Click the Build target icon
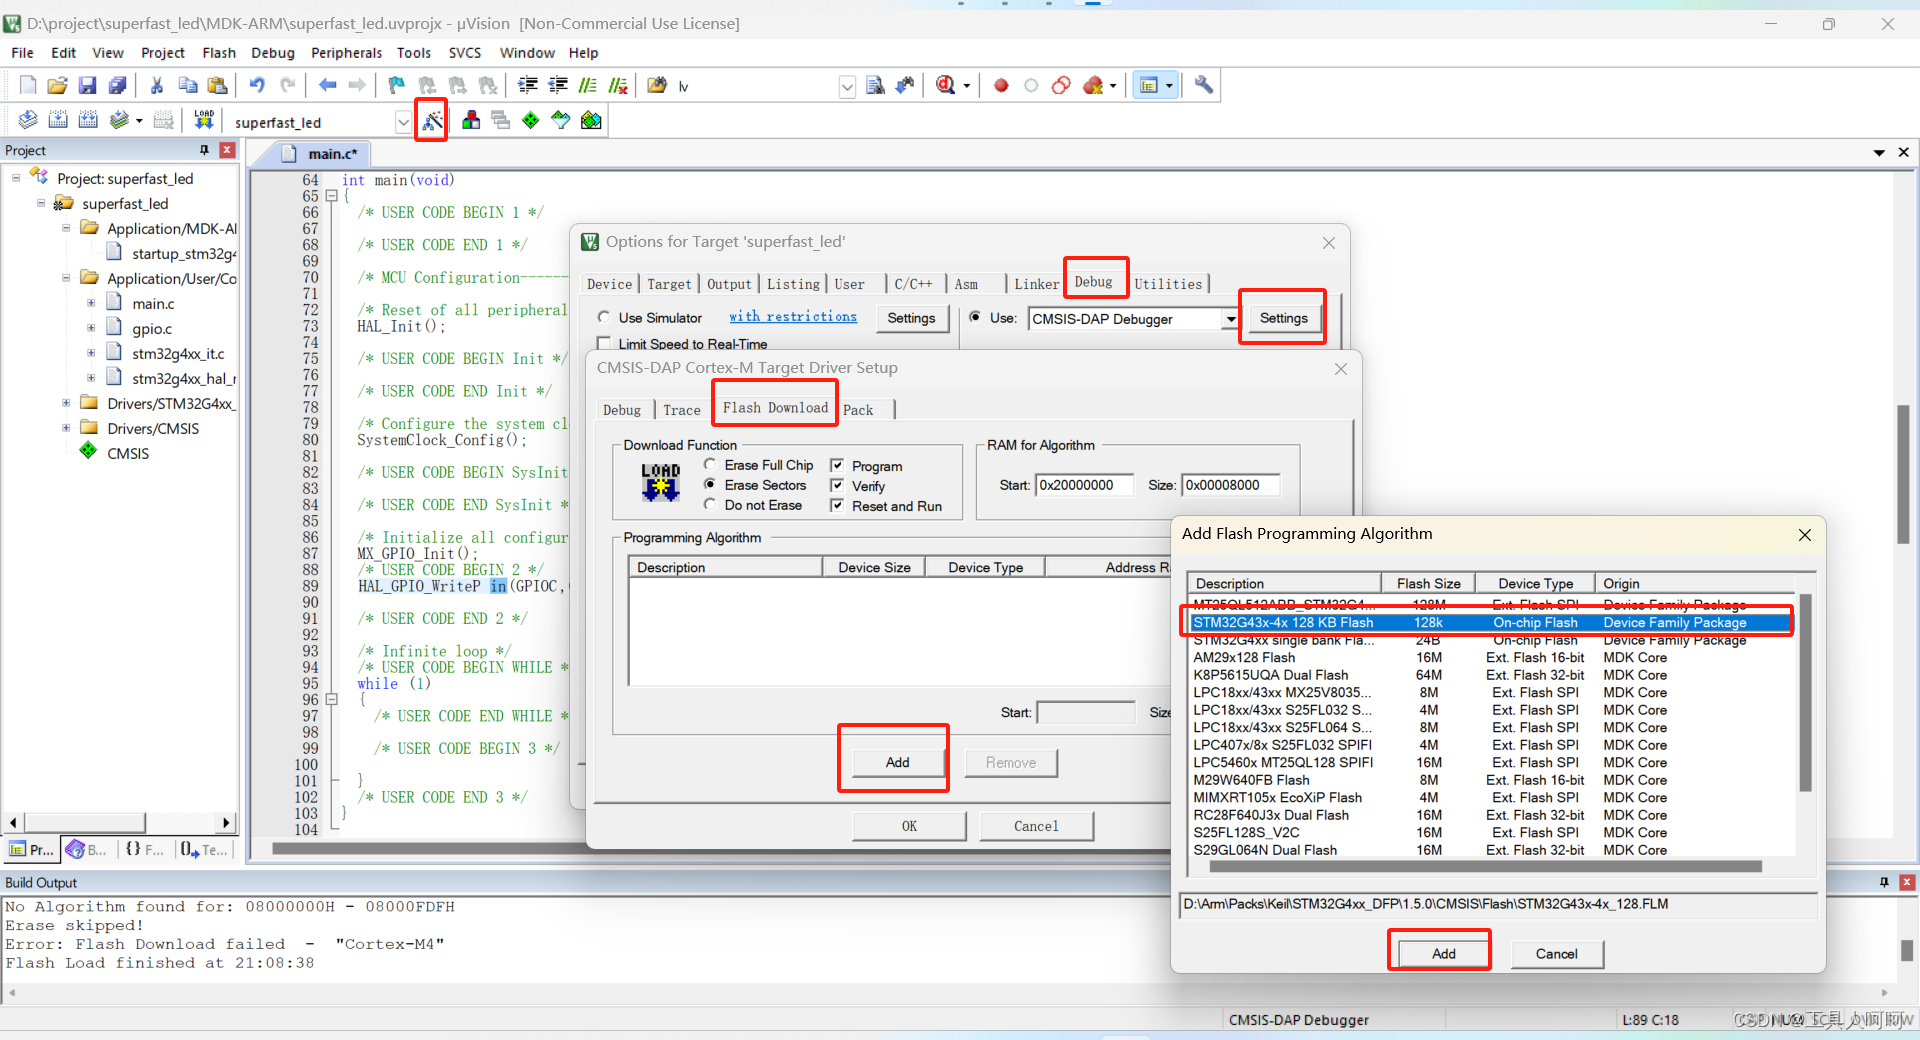 (58, 121)
